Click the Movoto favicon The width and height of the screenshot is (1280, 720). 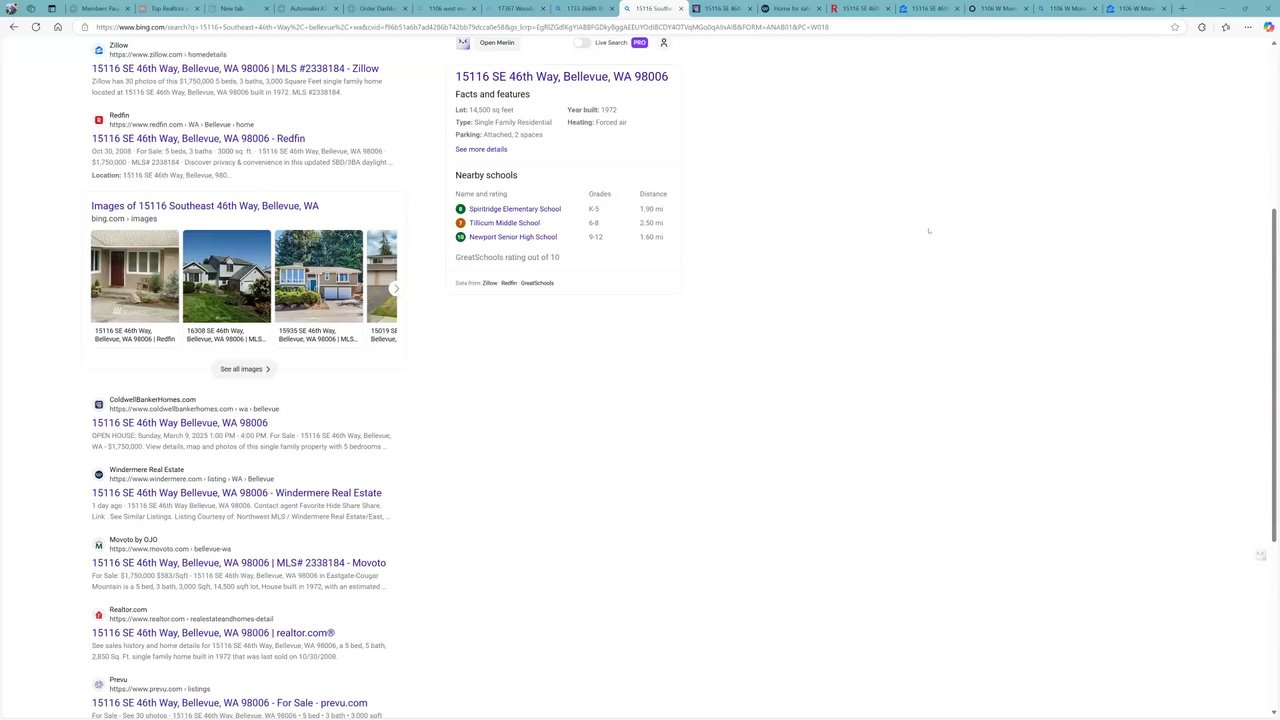click(x=98, y=544)
